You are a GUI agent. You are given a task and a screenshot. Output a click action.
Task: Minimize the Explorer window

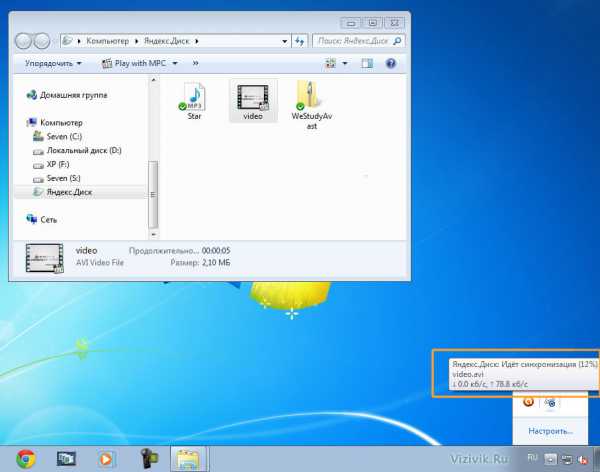click(351, 23)
